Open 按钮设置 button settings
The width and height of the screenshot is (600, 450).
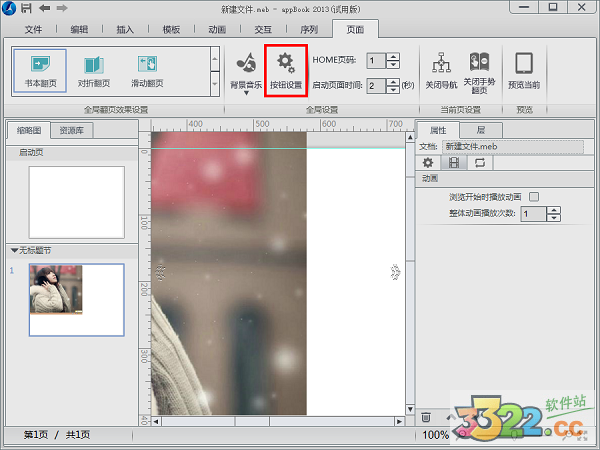pos(286,71)
